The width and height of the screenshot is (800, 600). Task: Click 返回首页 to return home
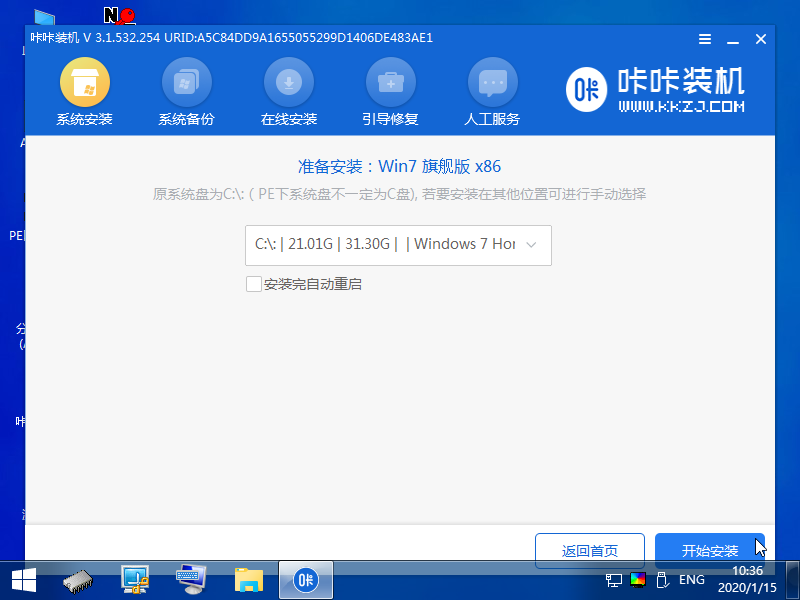coord(590,550)
